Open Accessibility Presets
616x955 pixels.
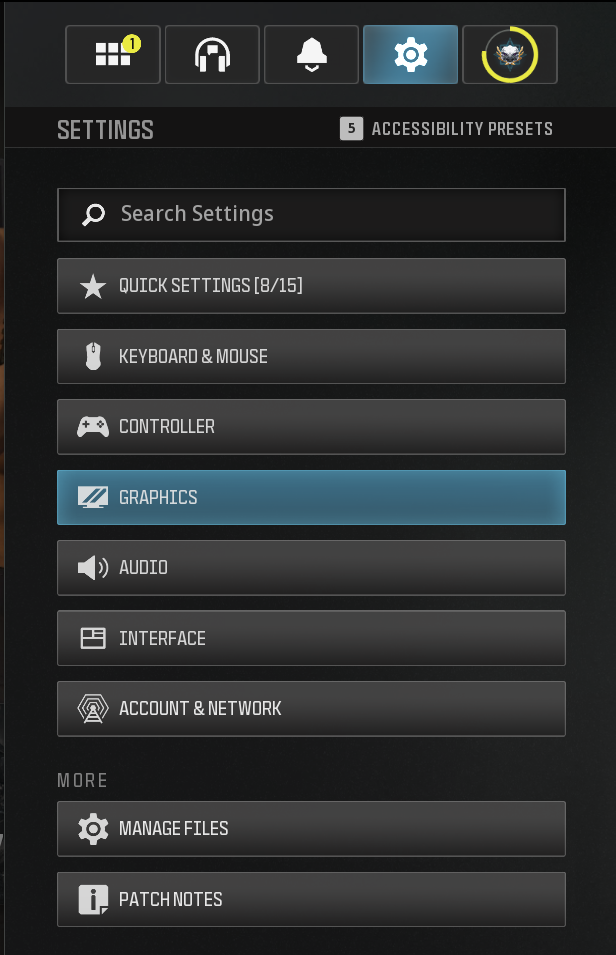(x=448, y=129)
